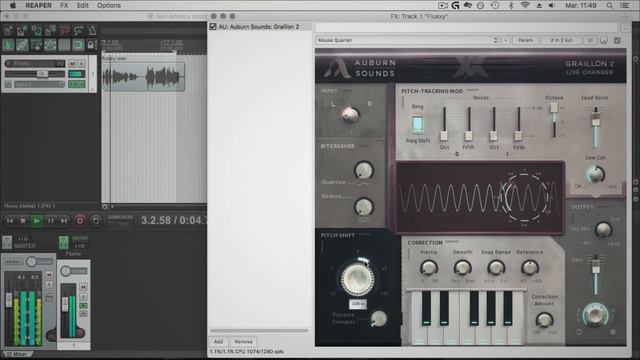This screenshot has width=640, height=360.
Task: Click the Input L/R pan knob
Action: click(x=350, y=114)
